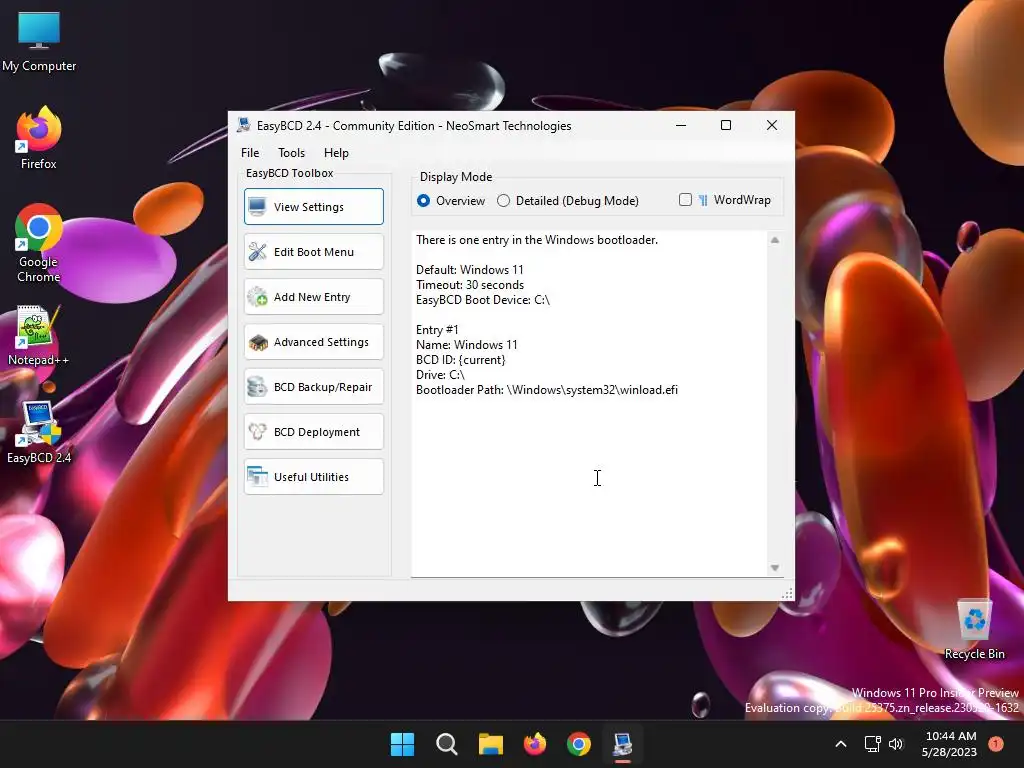
Task: Click the 'Default: Windows 11' line
Action: click(470, 270)
